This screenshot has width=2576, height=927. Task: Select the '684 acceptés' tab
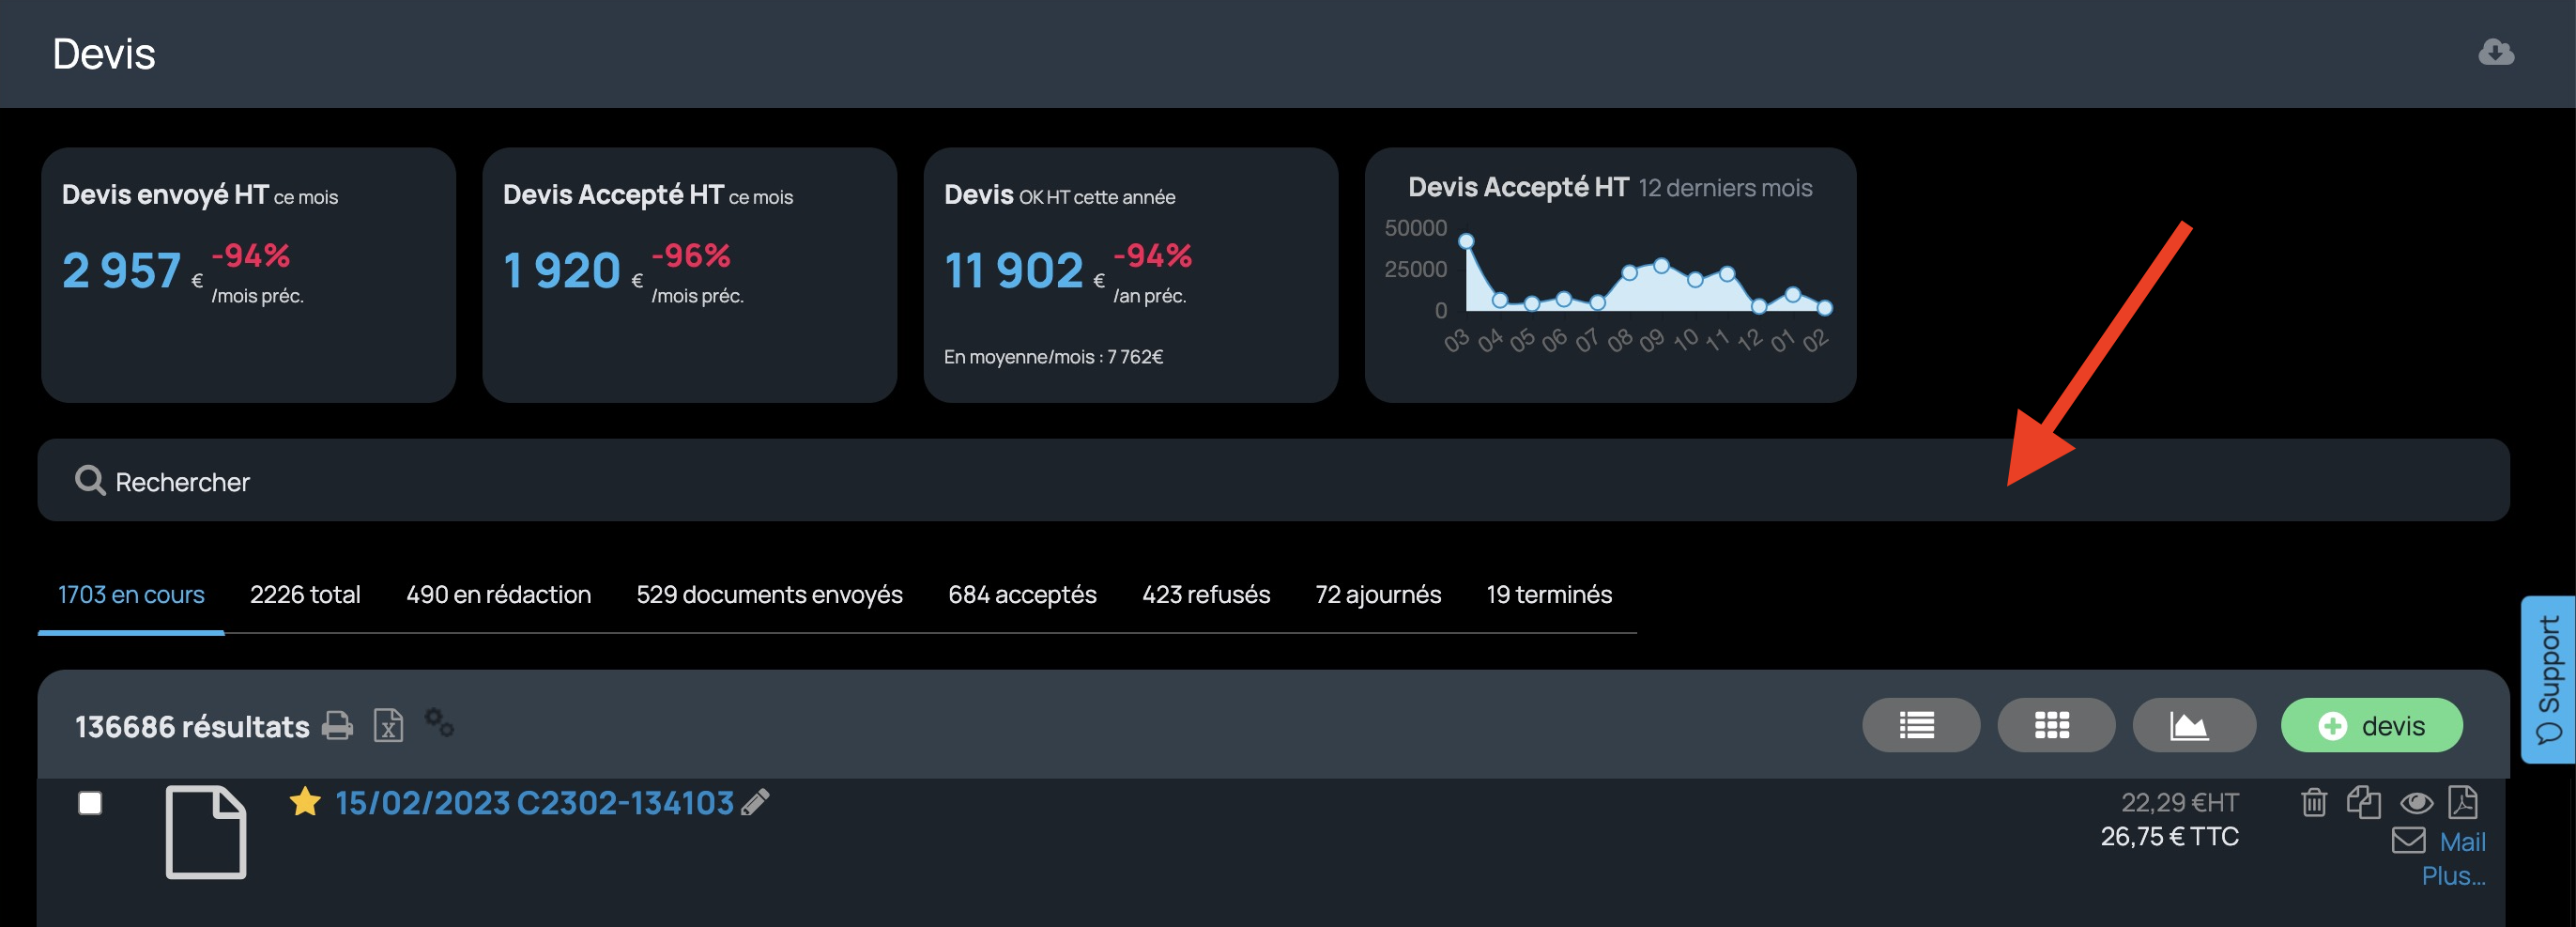pos(1022,595)
